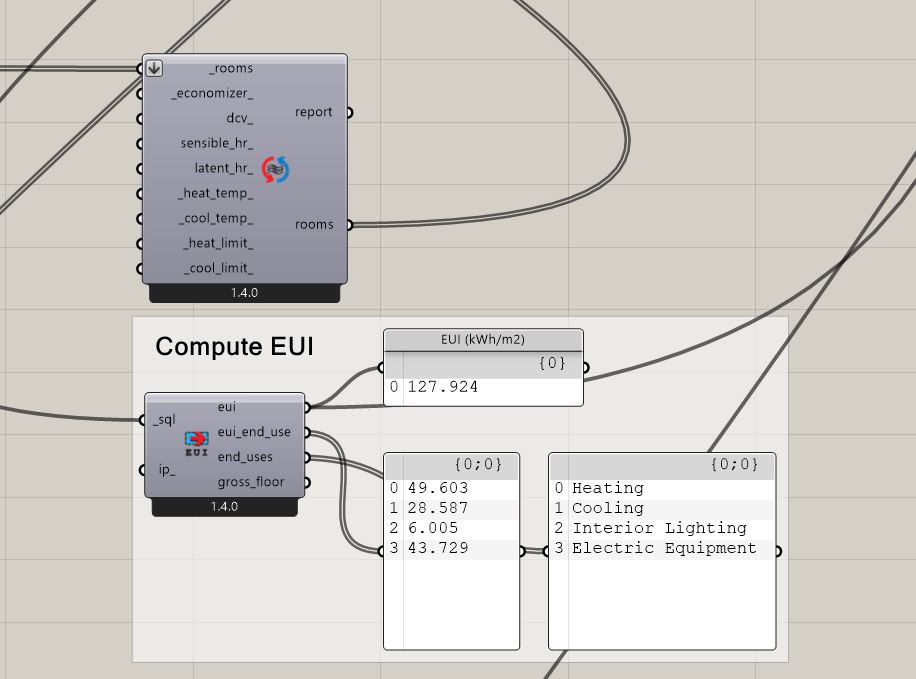Click the Ideal Air HVAC component icon
This screenshot has height=679, width=916.
275,169
